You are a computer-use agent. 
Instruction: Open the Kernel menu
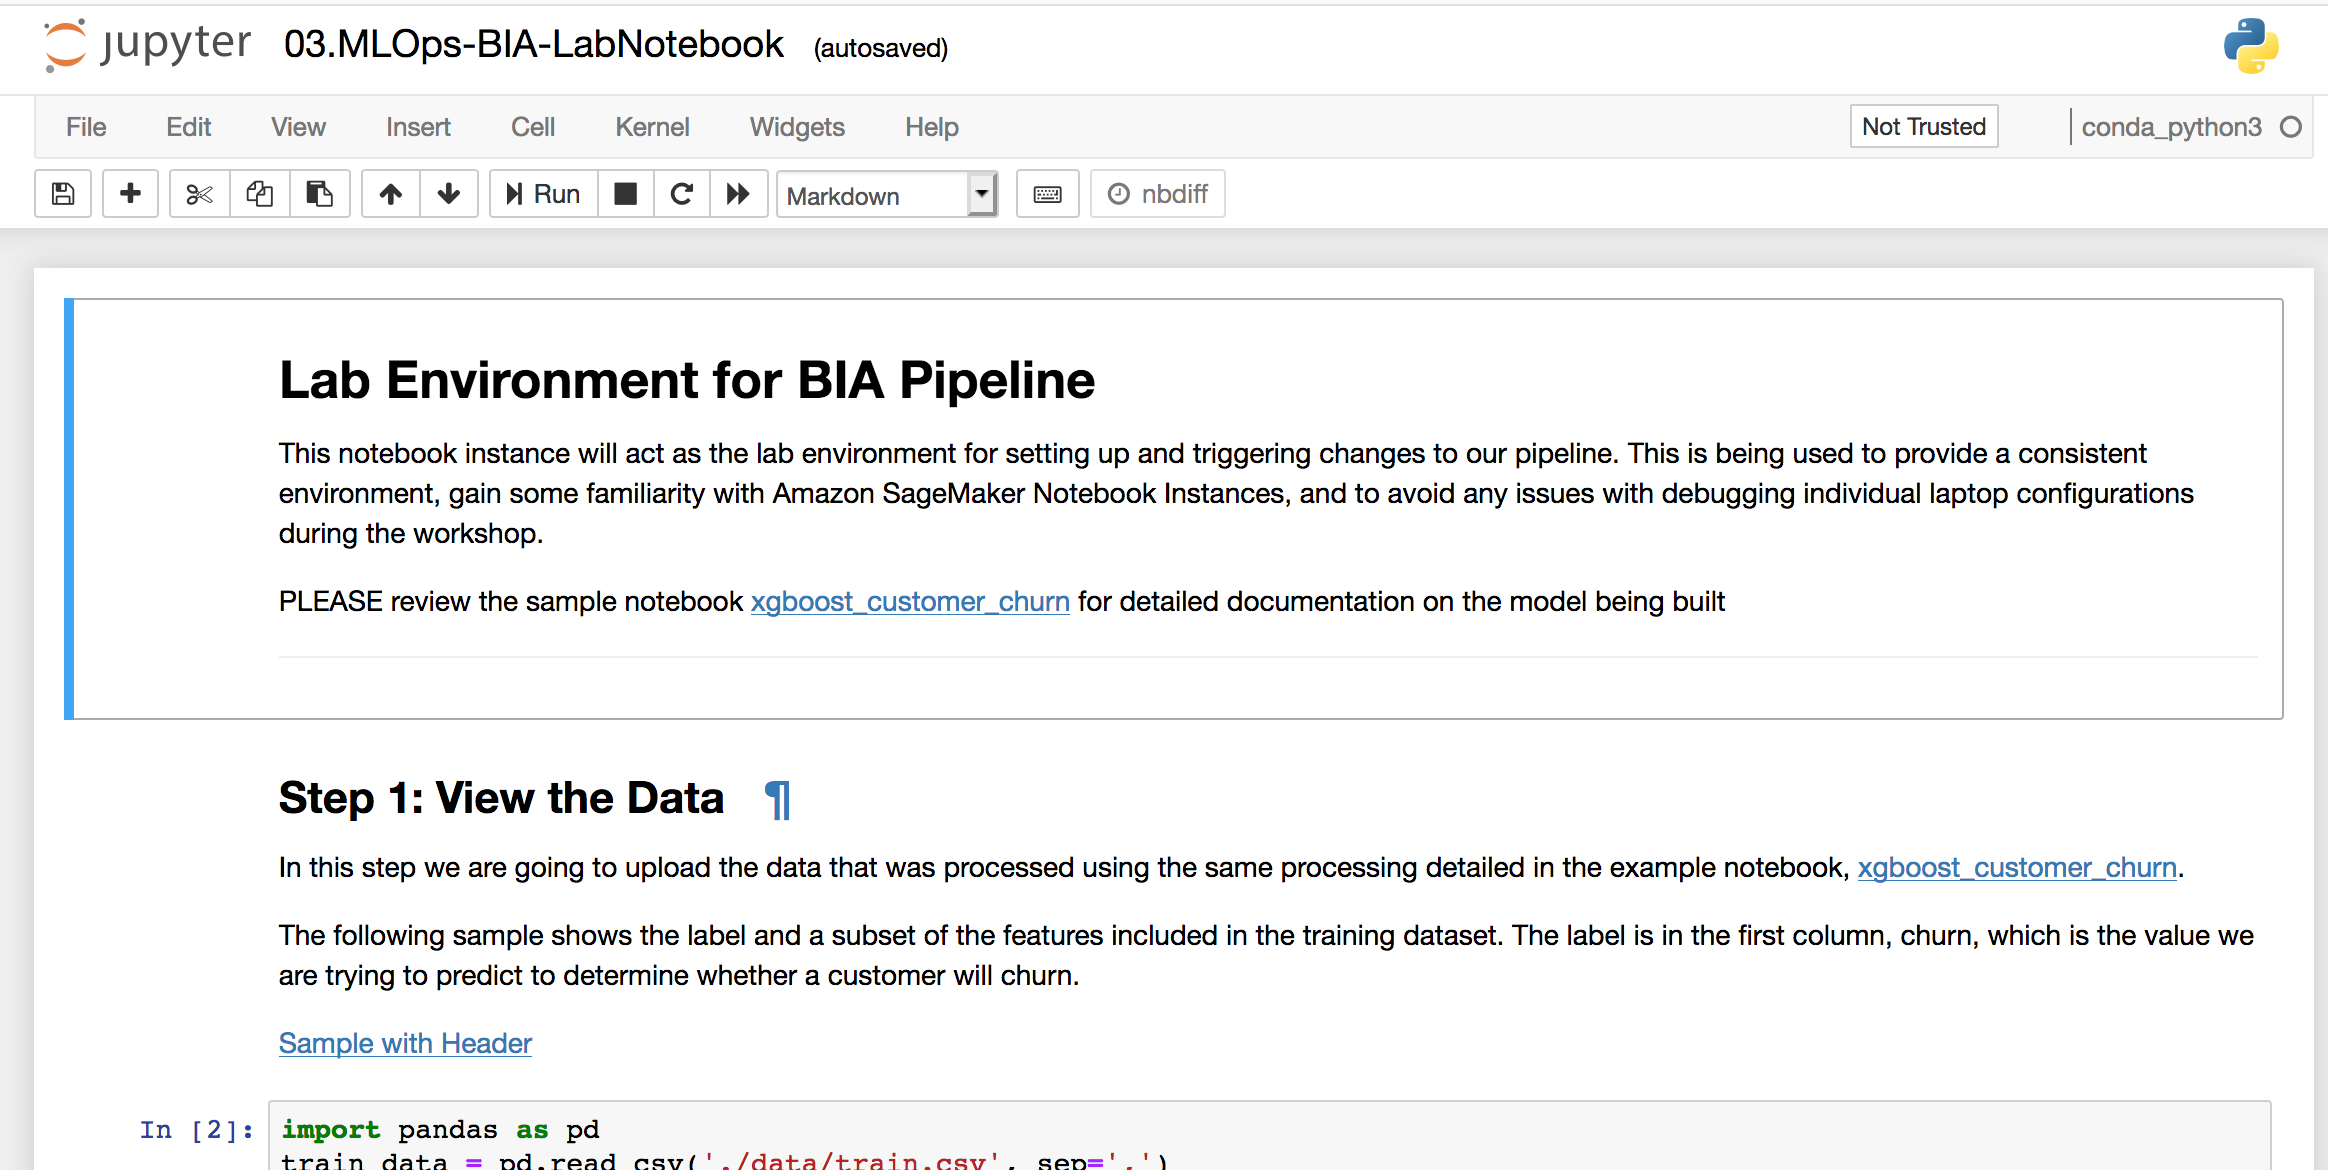click(652, 127)
